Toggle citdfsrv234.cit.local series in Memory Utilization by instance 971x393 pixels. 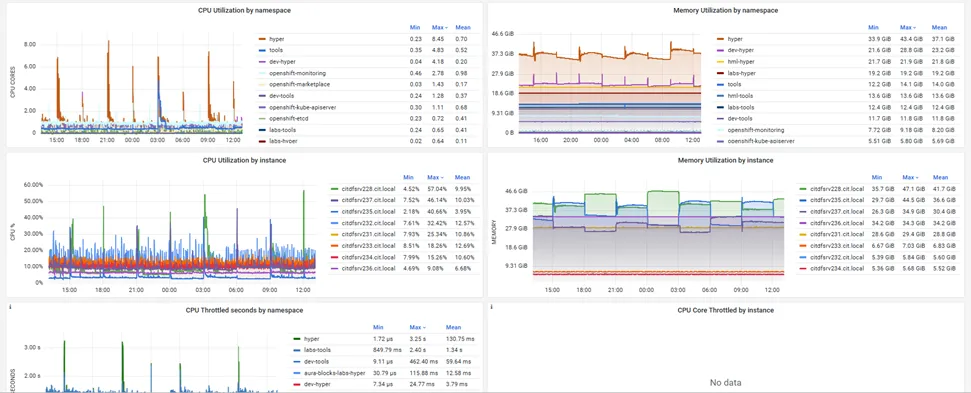point(836,269)
